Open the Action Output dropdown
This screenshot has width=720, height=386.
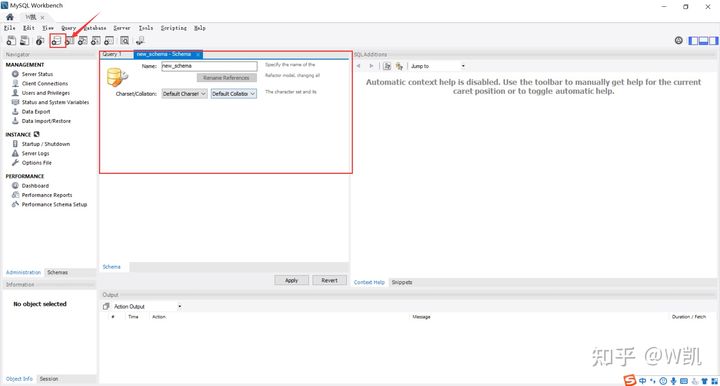pyautogui.click(x=146, y=307)
